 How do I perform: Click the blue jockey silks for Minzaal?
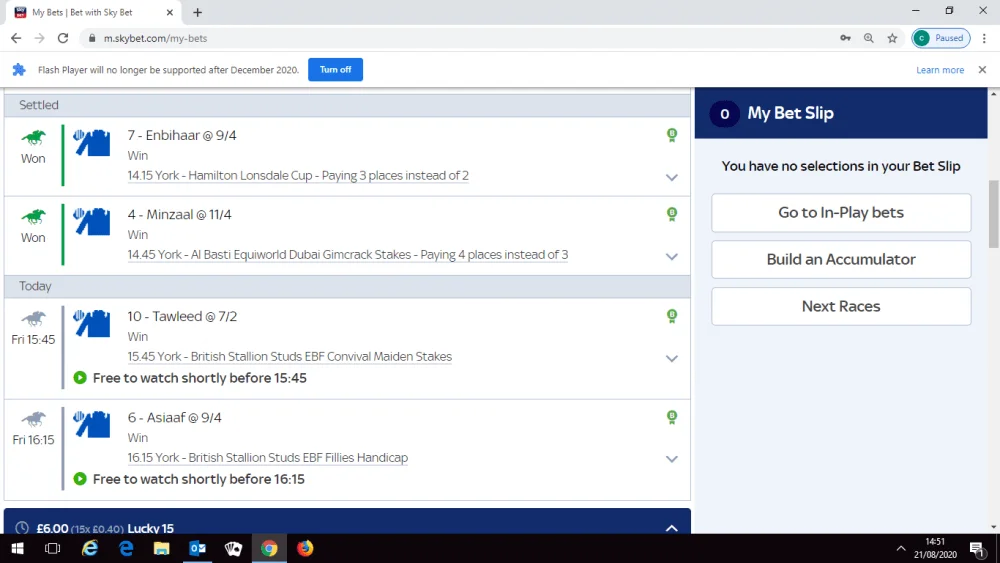[x=91, y=222]
